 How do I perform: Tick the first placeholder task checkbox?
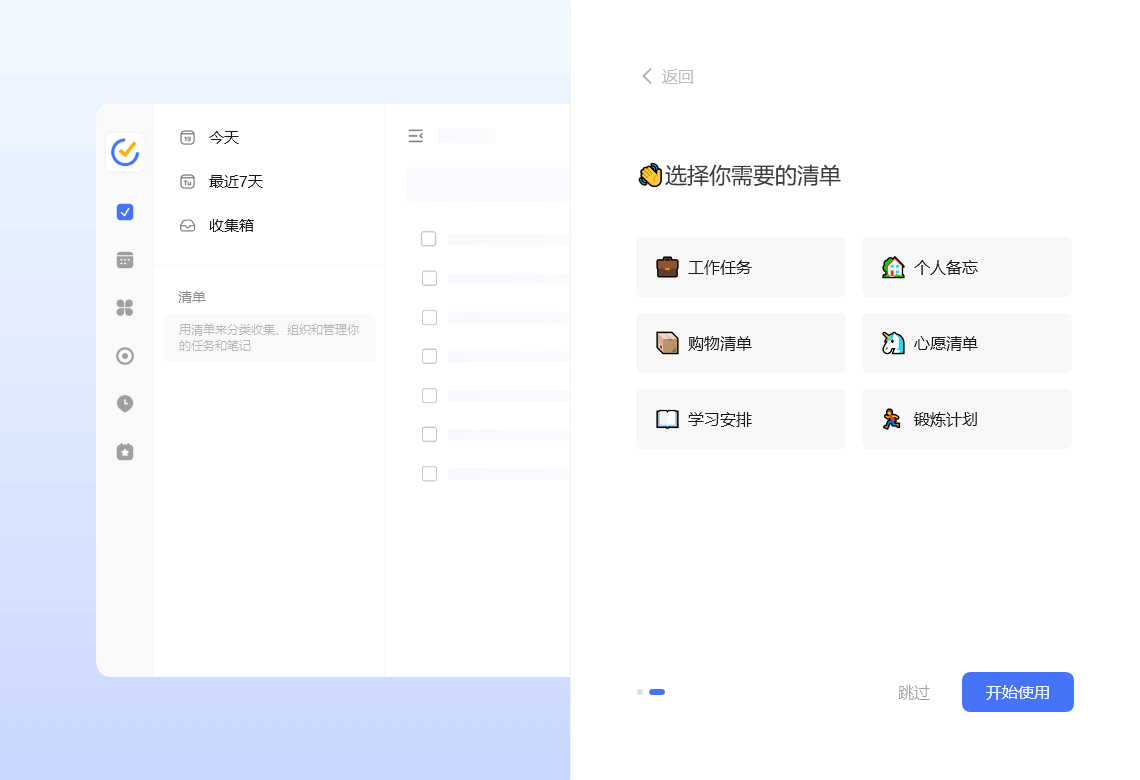429,239
